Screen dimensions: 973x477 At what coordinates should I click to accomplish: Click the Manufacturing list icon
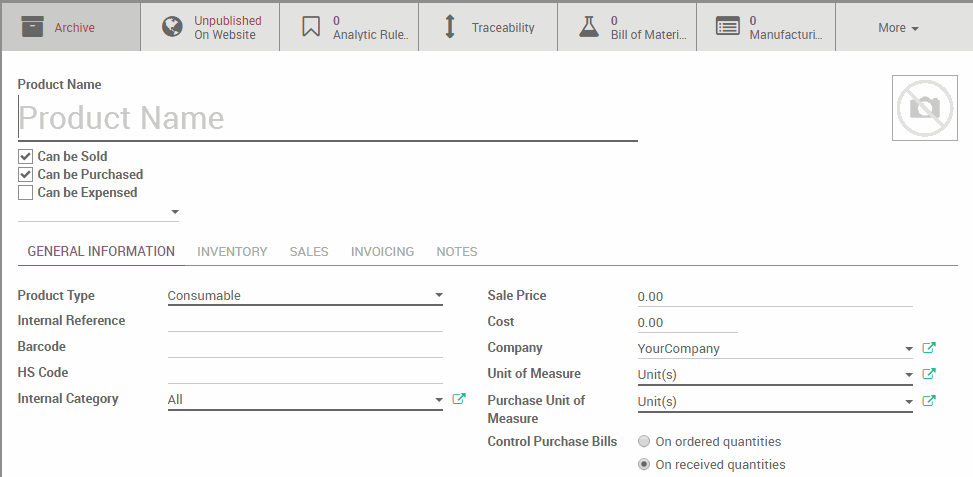coord(728,27)
